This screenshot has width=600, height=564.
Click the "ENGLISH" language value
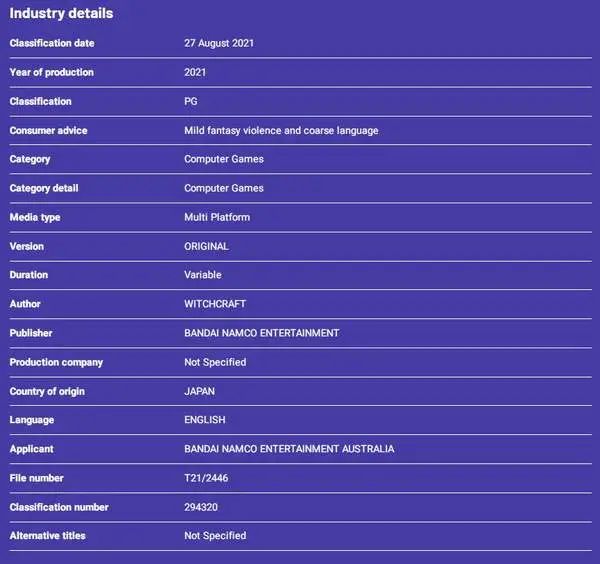click(205, 420)
